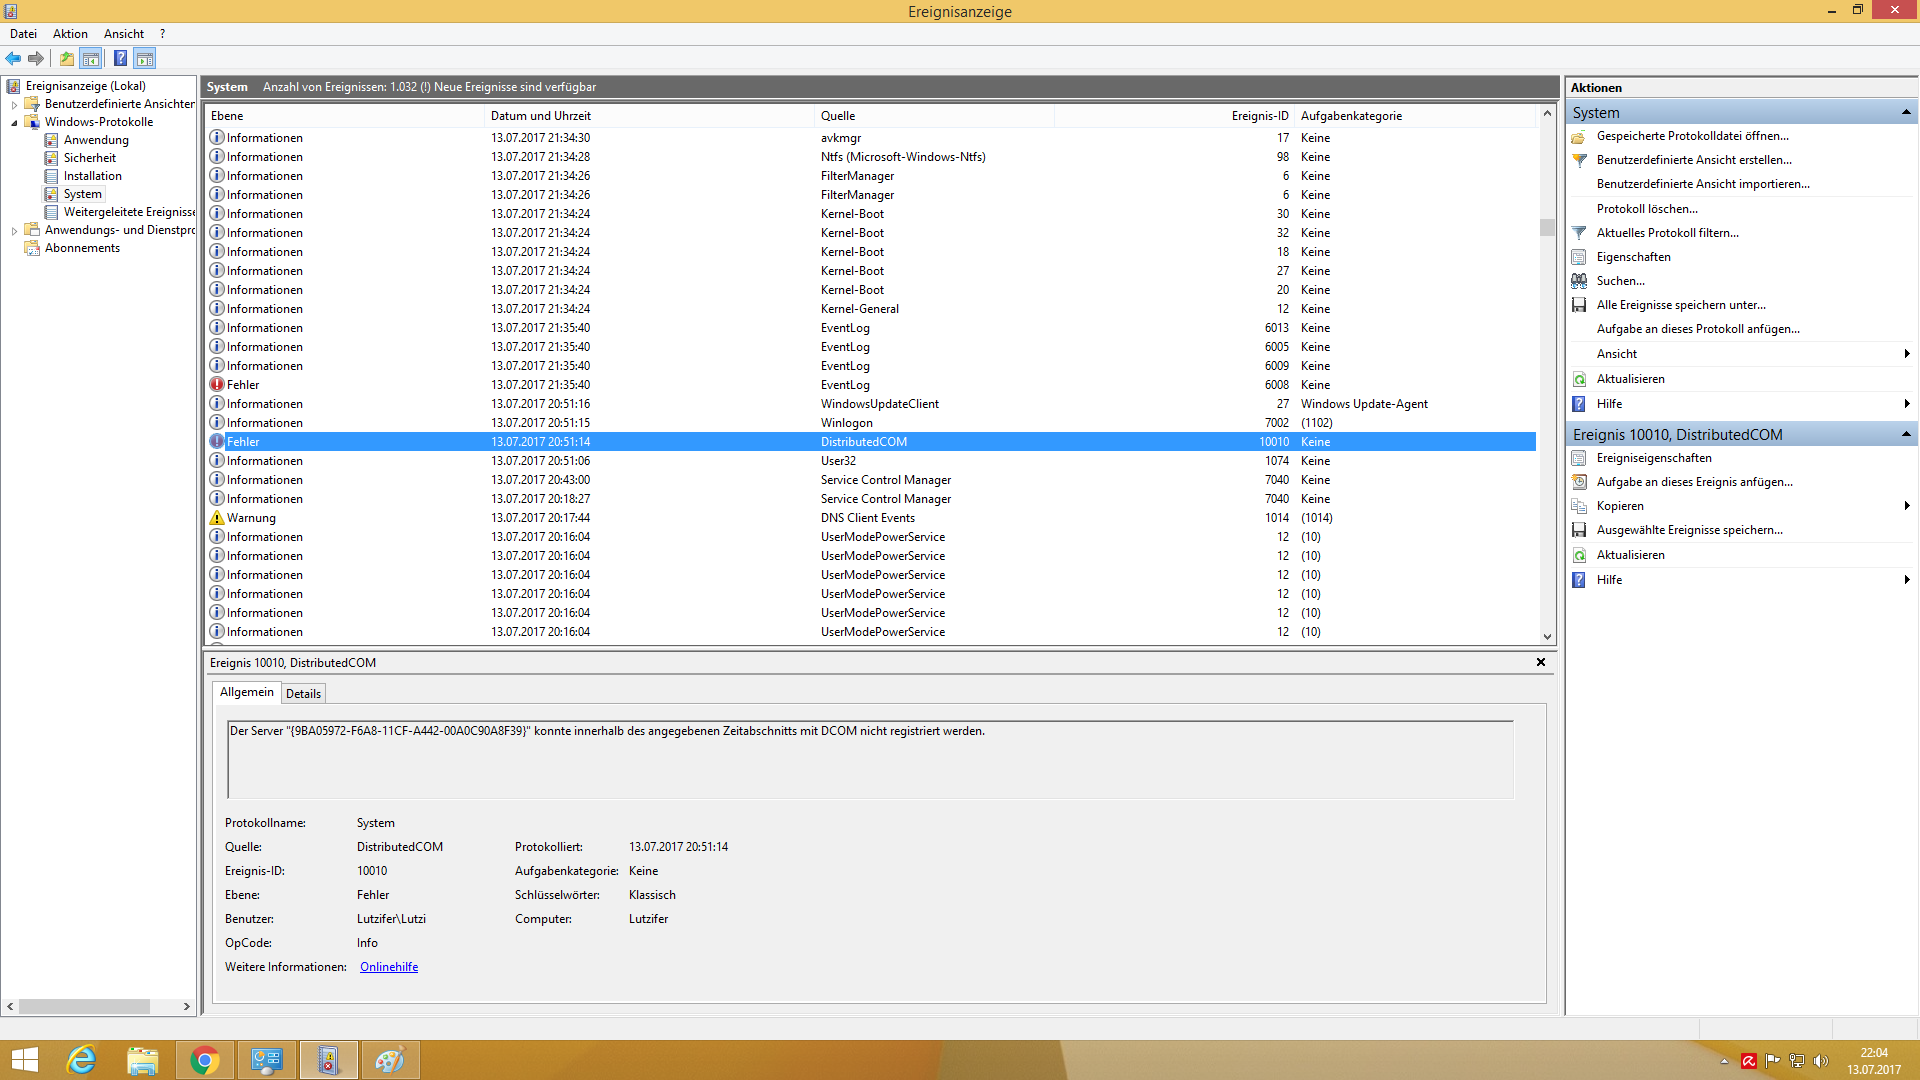Click the blue Back arrow in toolbar
The image size is (1920, 1080).
point(13,58)
